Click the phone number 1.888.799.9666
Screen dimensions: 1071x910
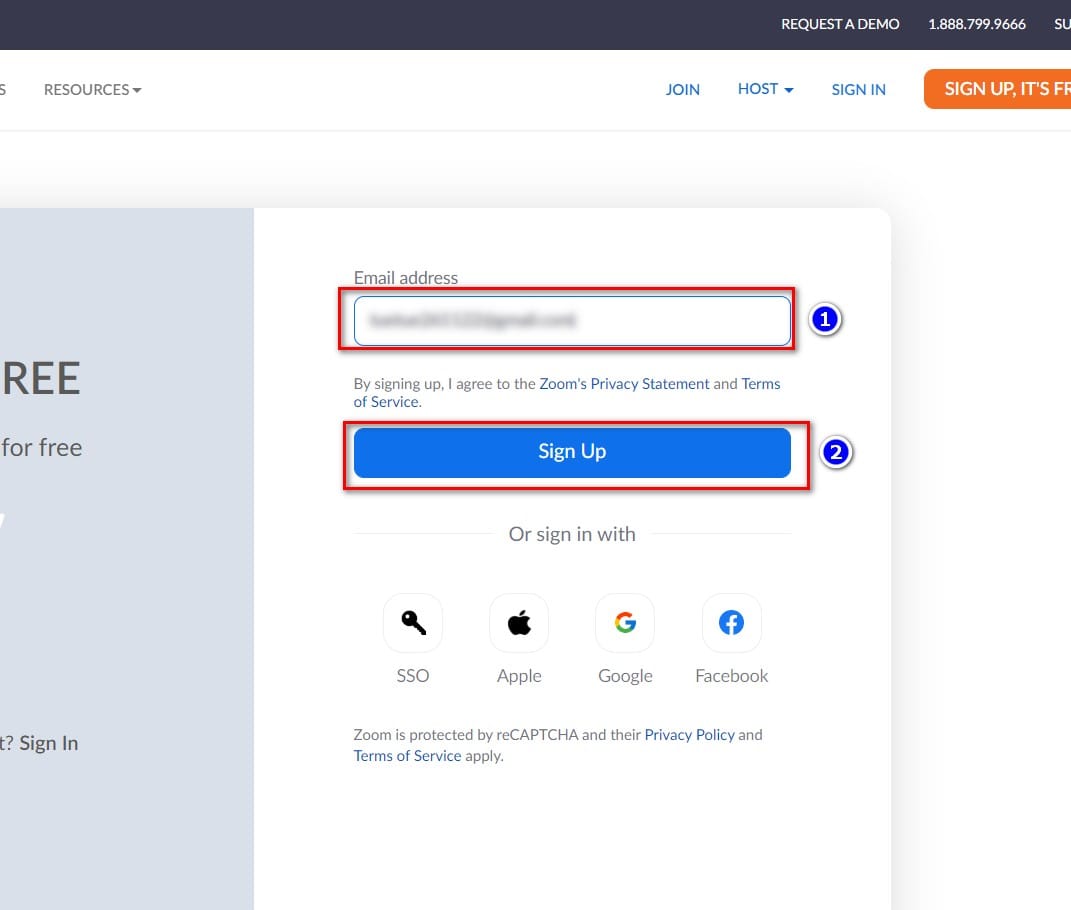pos(977,24)
